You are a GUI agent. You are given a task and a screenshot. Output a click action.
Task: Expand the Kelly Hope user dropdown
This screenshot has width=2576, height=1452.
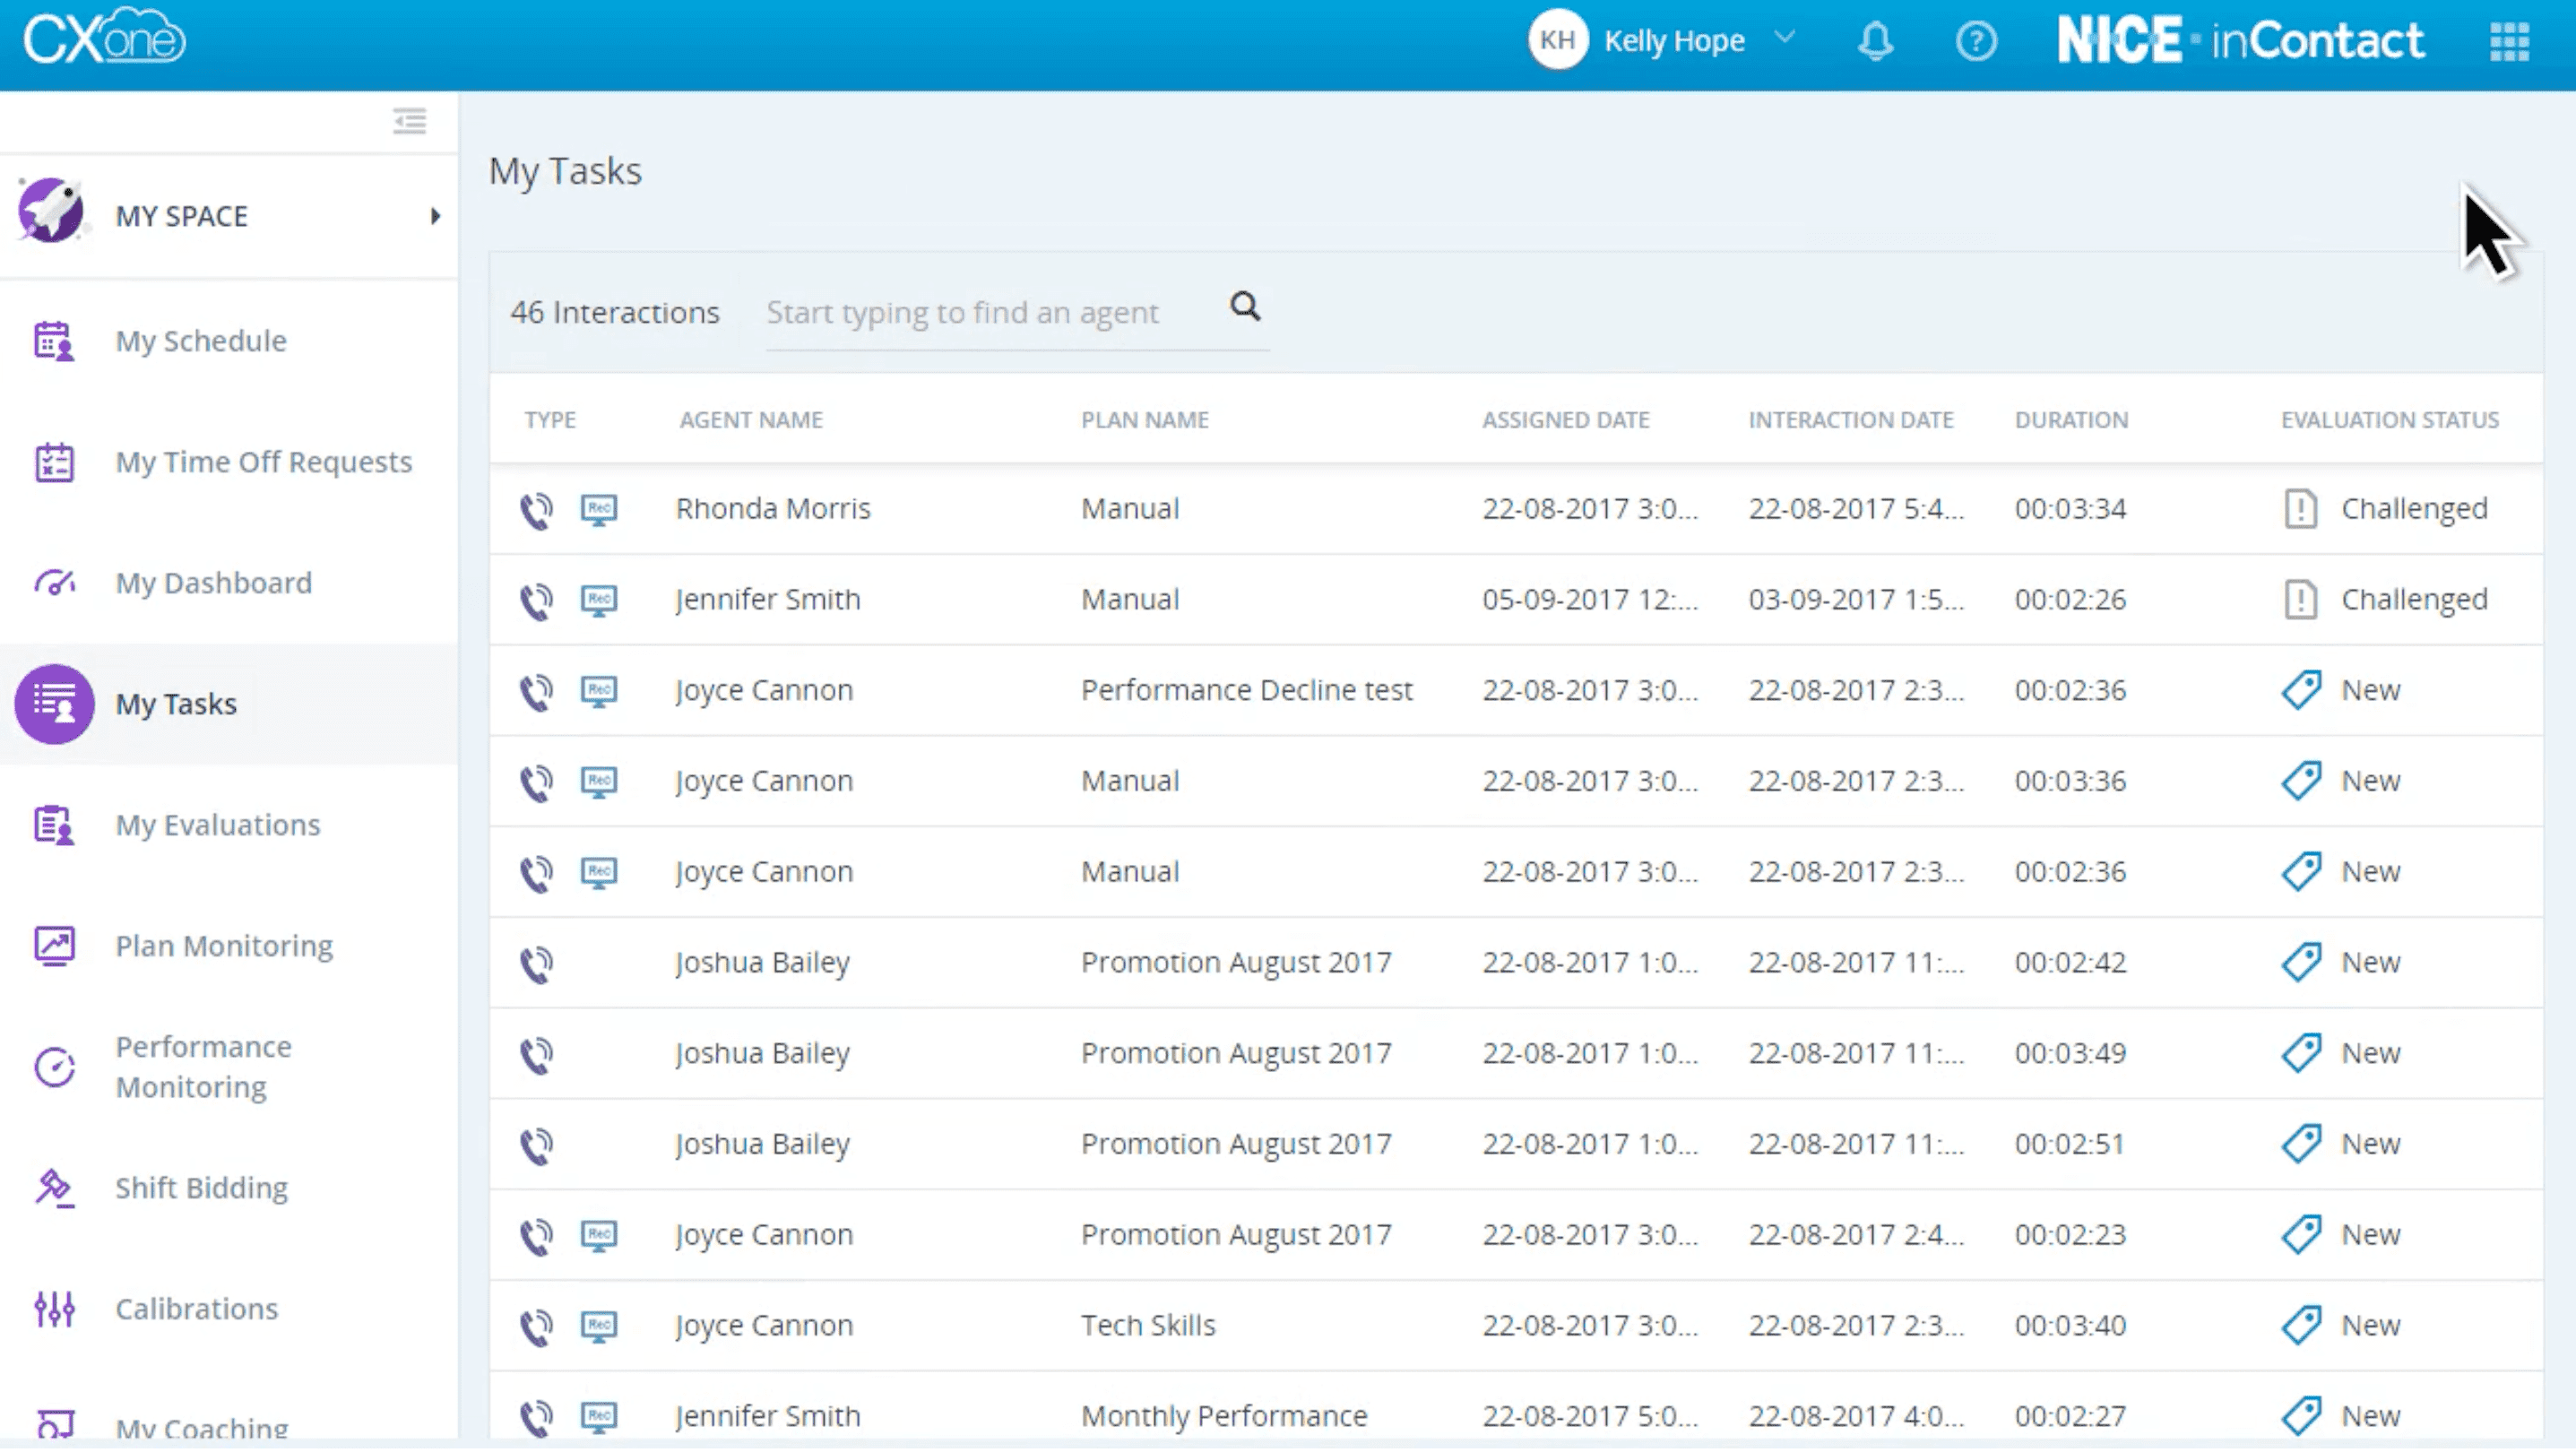[x=1784, y=39]
